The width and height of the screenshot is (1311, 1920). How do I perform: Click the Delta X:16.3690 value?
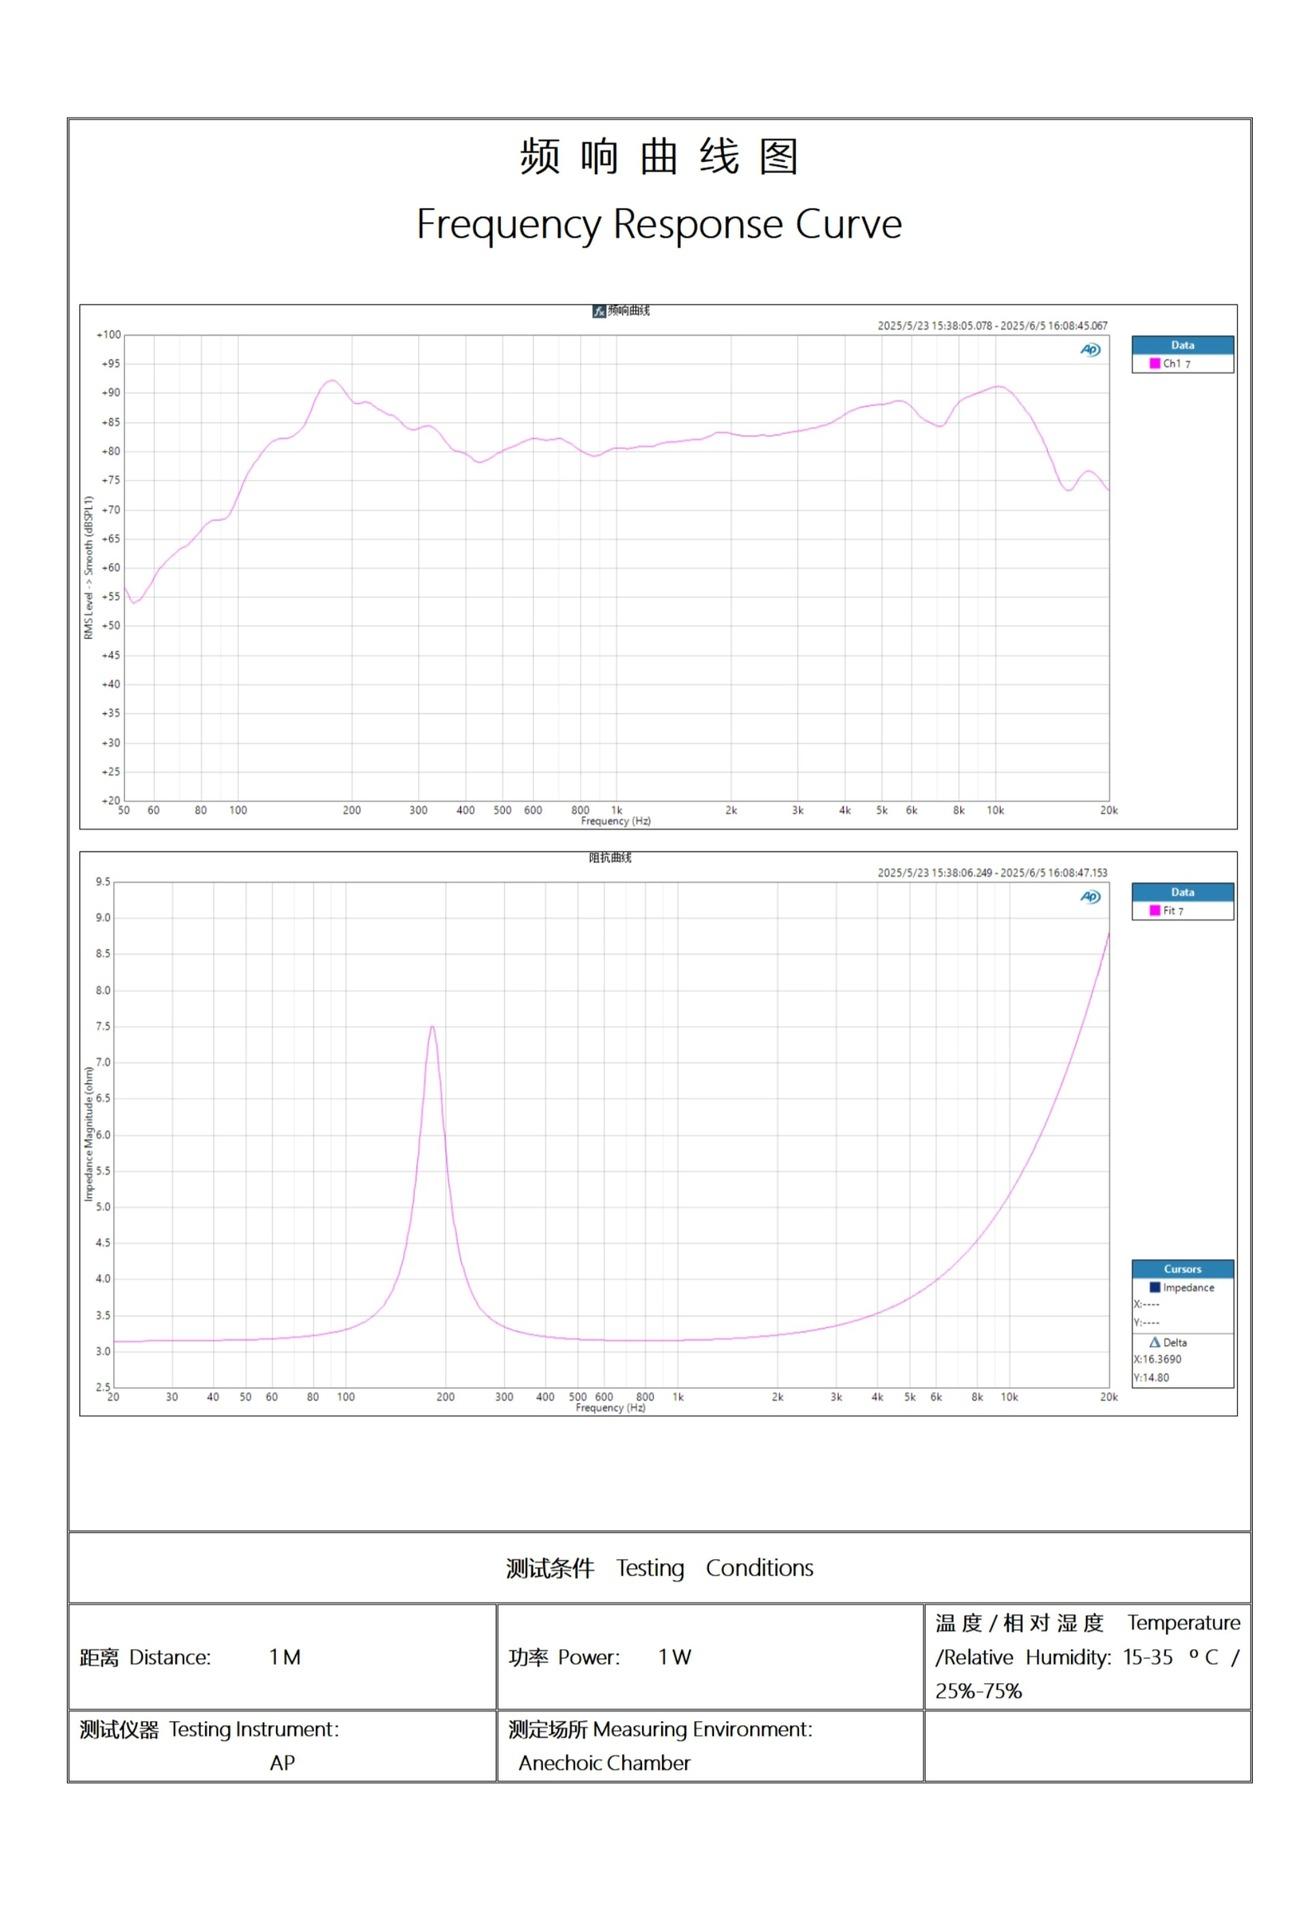(x=1158, y=1359)
